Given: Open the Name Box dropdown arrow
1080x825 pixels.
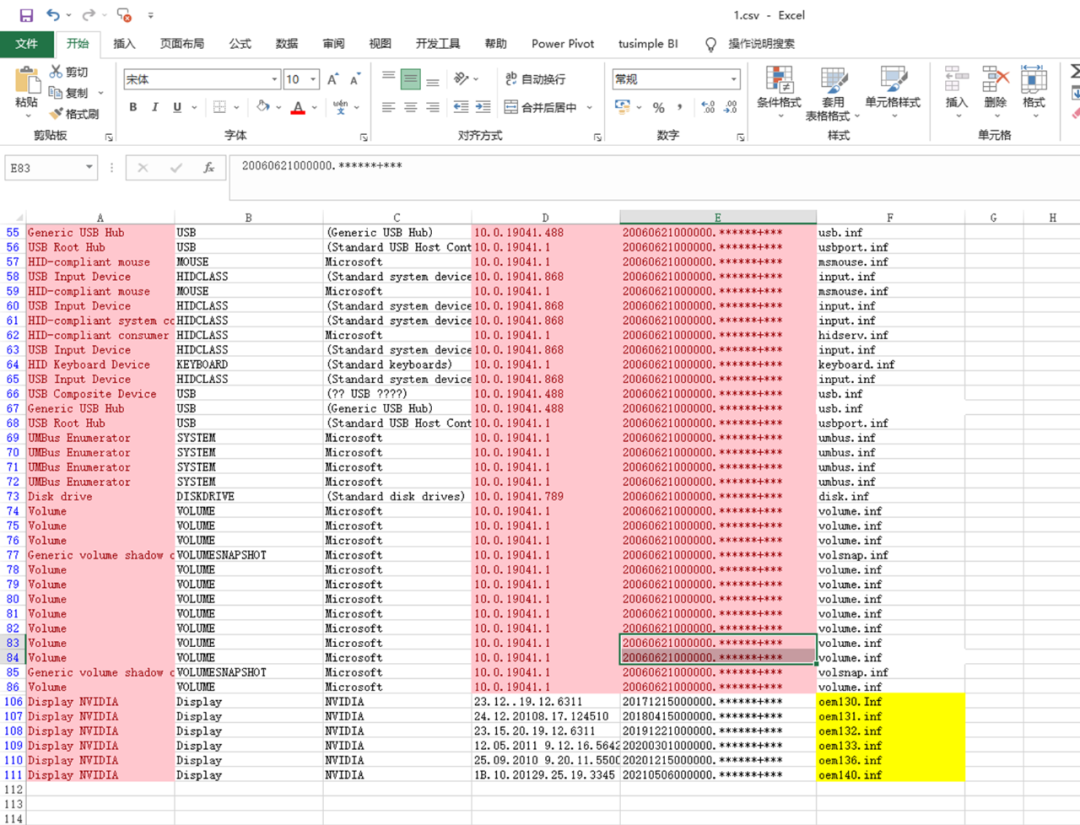Looking at the screenshot, I should click(x=90, y=168).
